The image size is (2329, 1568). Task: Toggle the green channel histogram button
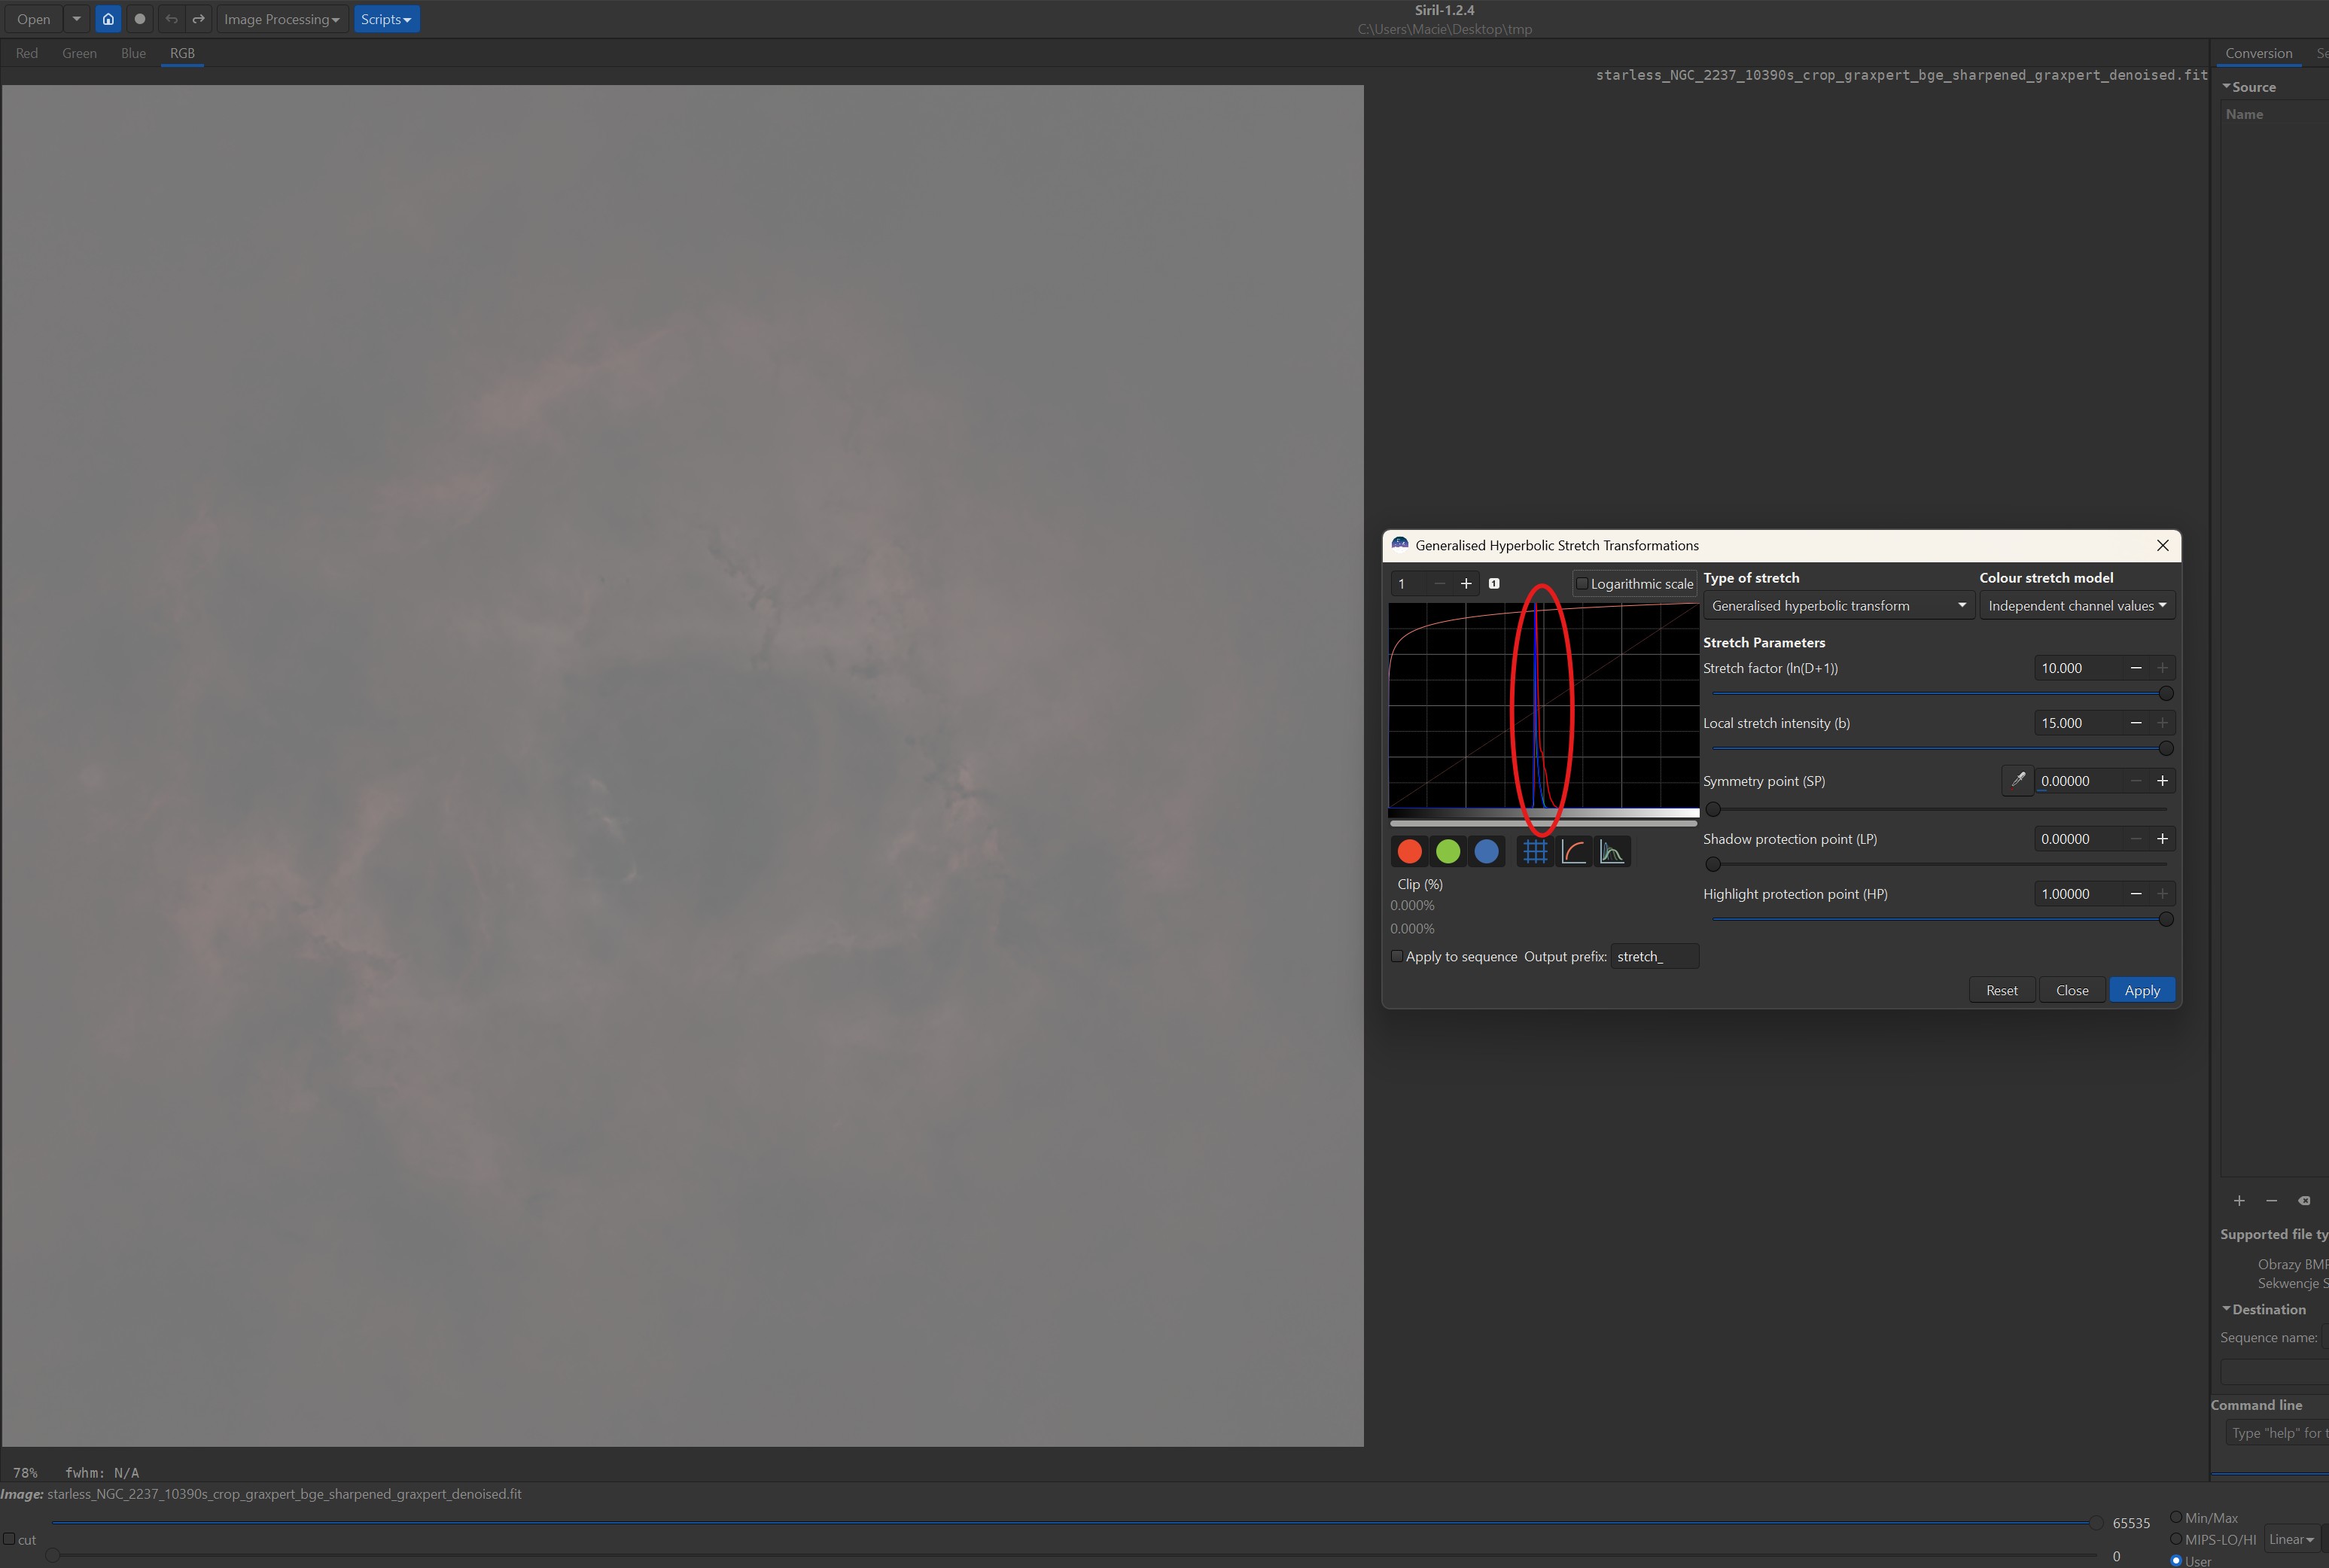(x=1447, y=851)
